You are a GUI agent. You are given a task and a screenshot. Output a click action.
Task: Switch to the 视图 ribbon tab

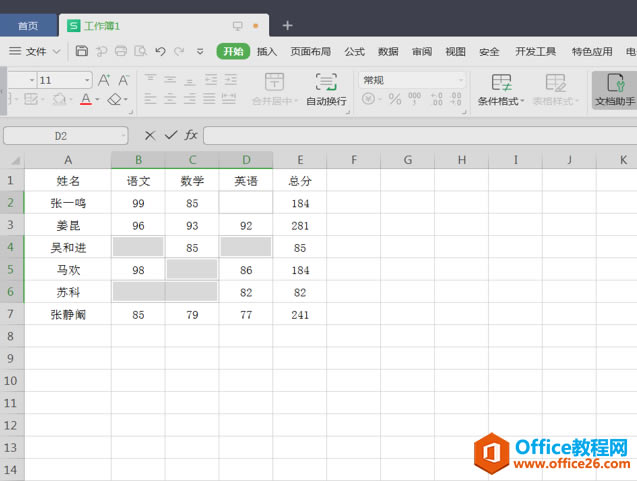455,52
